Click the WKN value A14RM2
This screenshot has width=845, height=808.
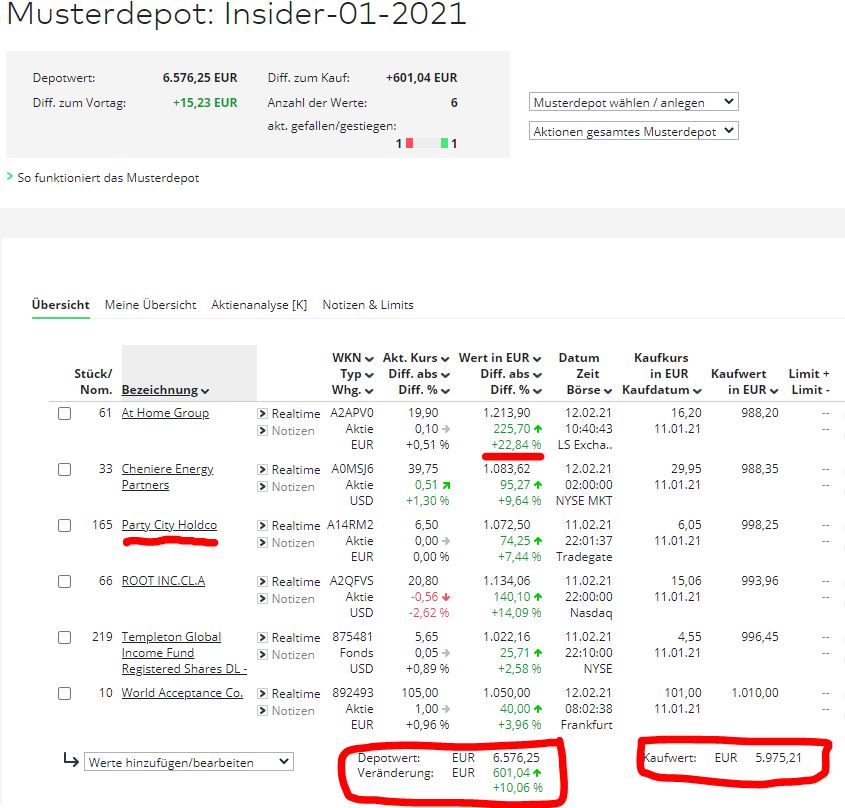coord(350,525)
